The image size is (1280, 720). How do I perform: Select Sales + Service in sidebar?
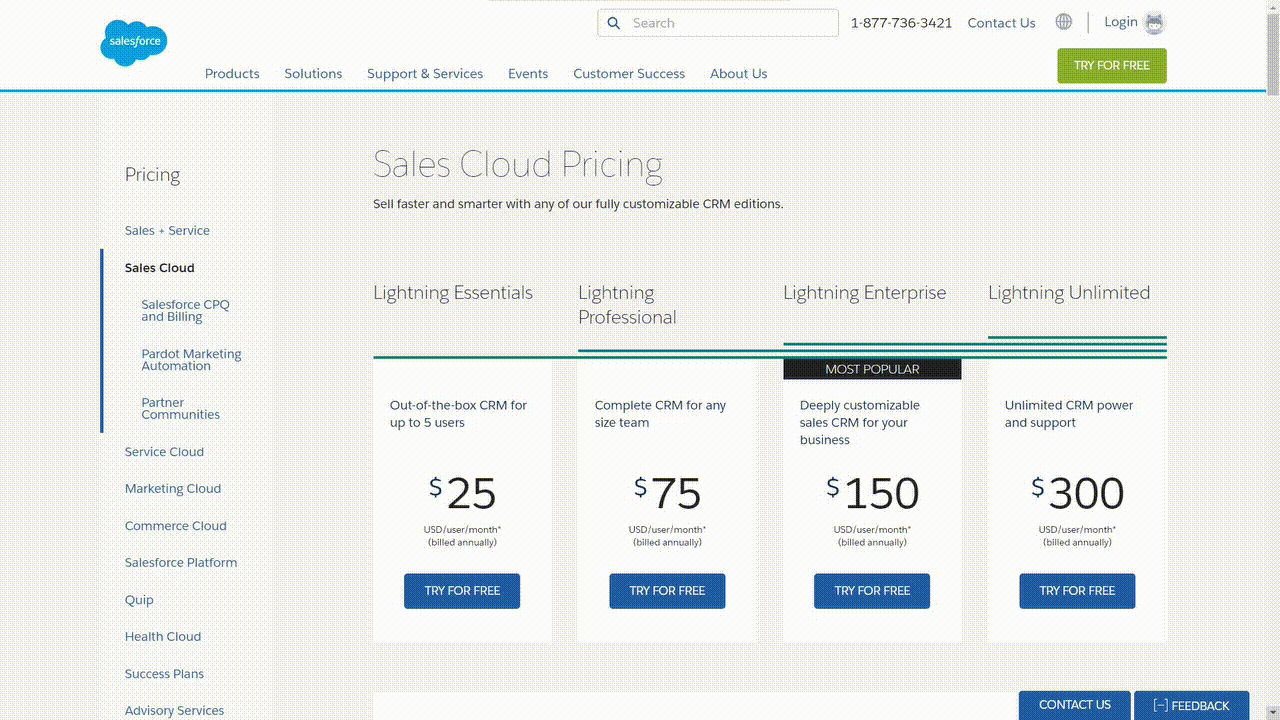167,231
